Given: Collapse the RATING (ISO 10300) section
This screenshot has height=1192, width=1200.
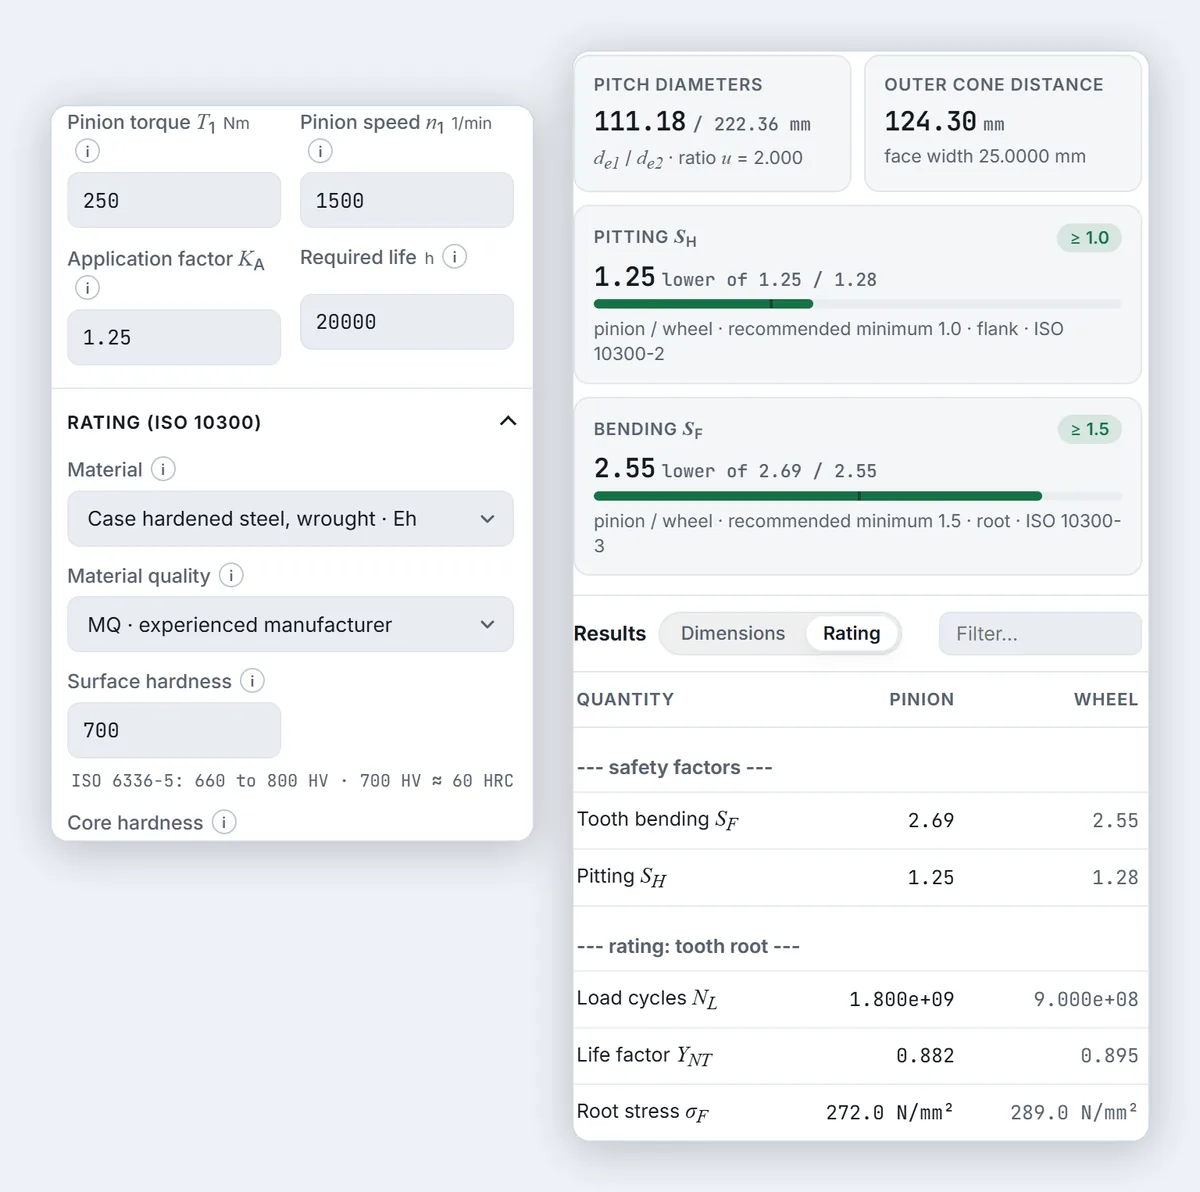Looking at the screenshot, I should [508, 421].
